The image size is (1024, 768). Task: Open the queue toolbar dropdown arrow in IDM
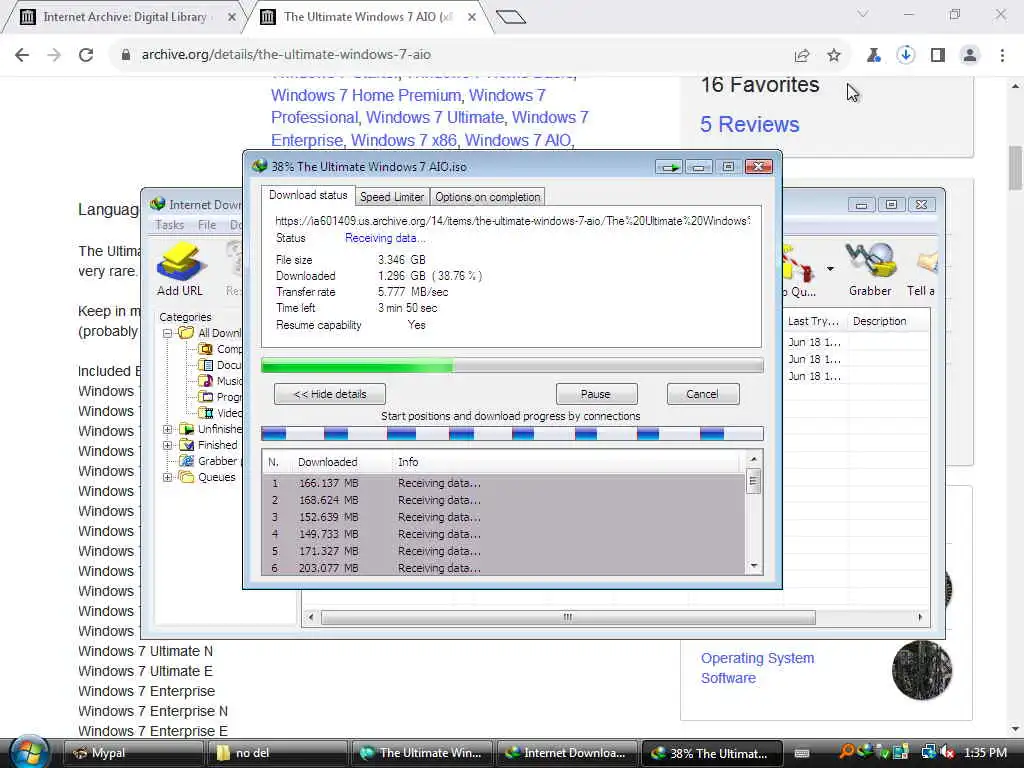(830, 268)
